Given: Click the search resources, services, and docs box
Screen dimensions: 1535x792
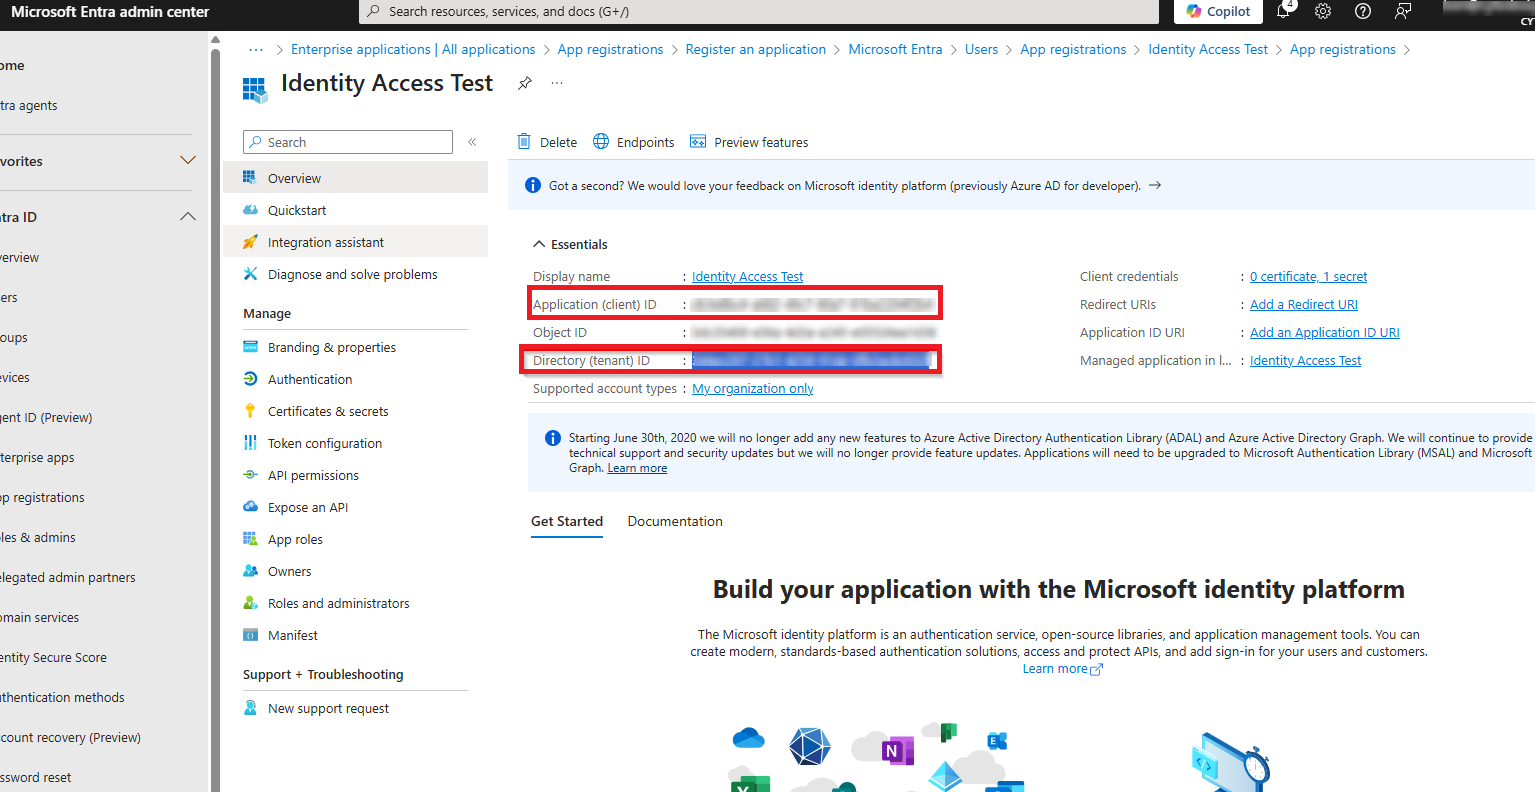Looking at the screenshot, I should [x=760, y=12].
